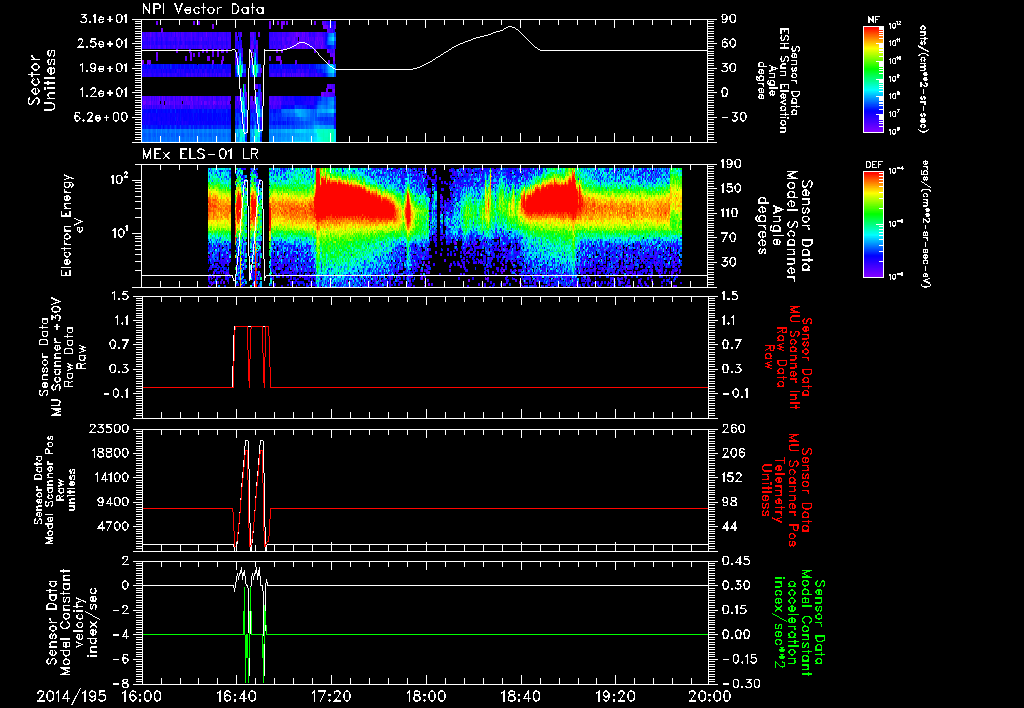Click the 16:00 time axis label
Image resolution: width=1024 pixels, height=708 pixels.
click(141, 696)
